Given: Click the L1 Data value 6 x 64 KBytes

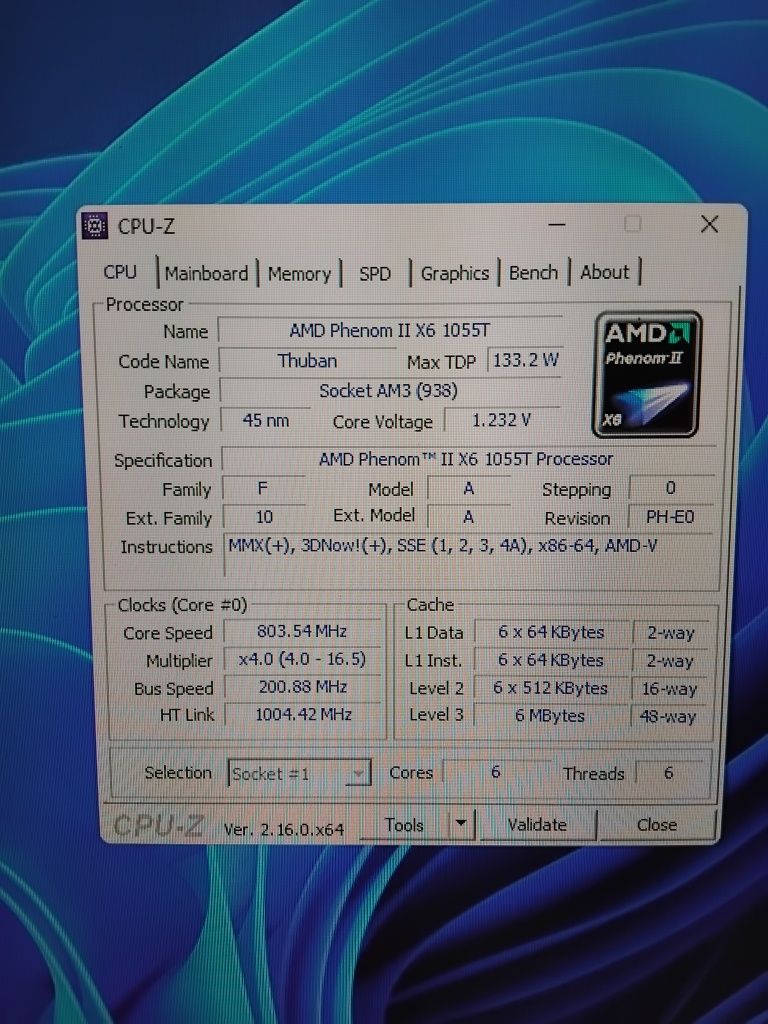Looking at the screenshot, I should pyautogui.click(x=551, y=632).
